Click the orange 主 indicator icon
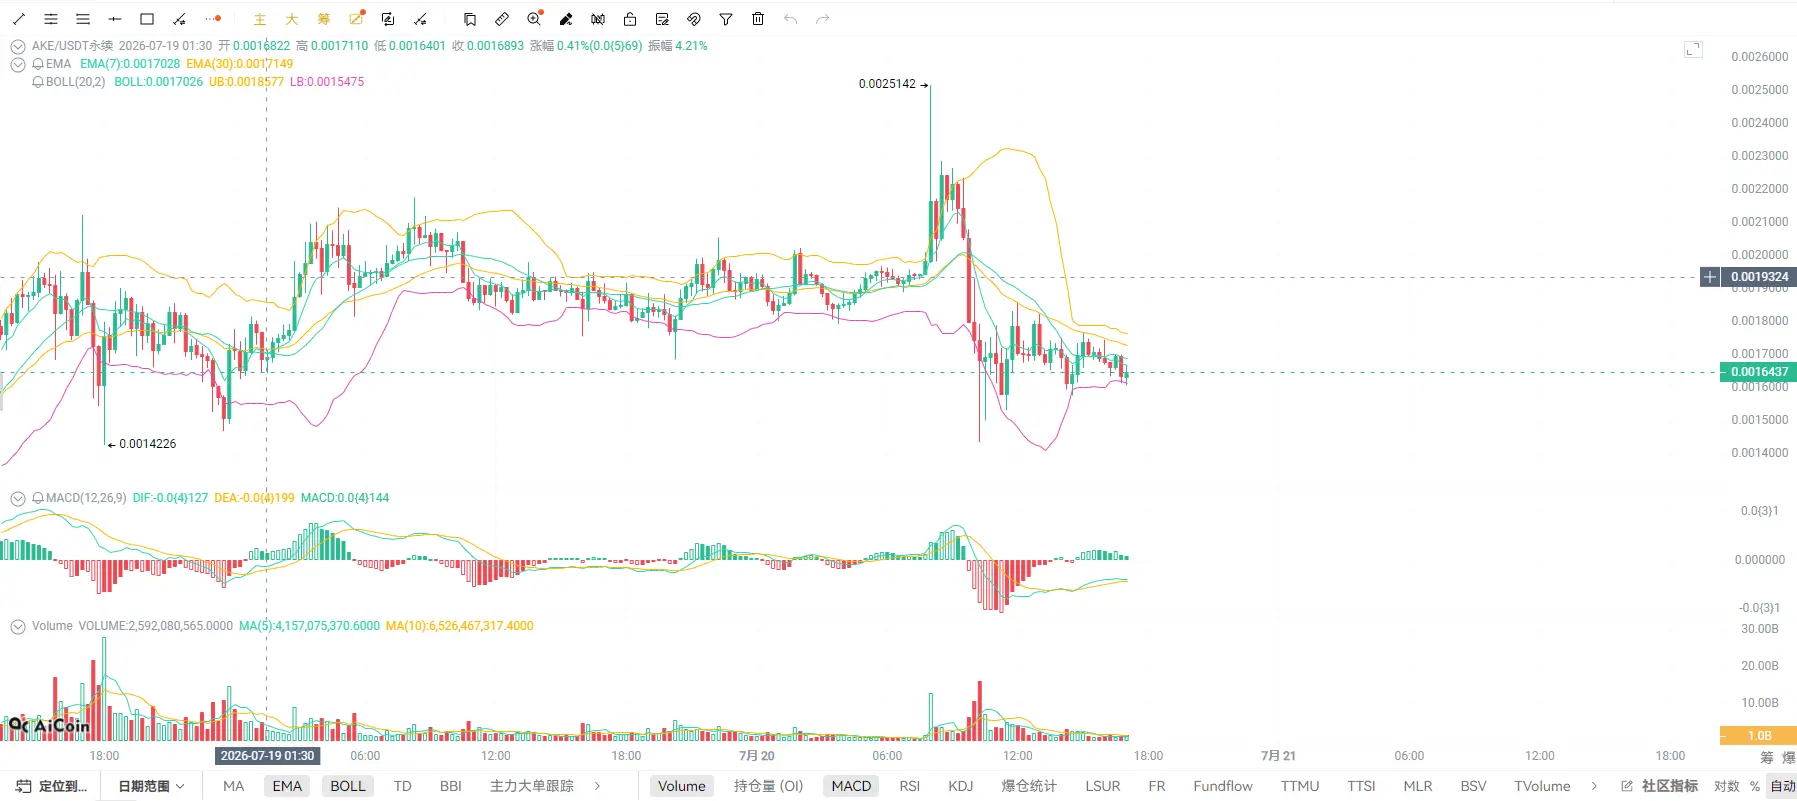The image size is (1797, 801). 260,19
